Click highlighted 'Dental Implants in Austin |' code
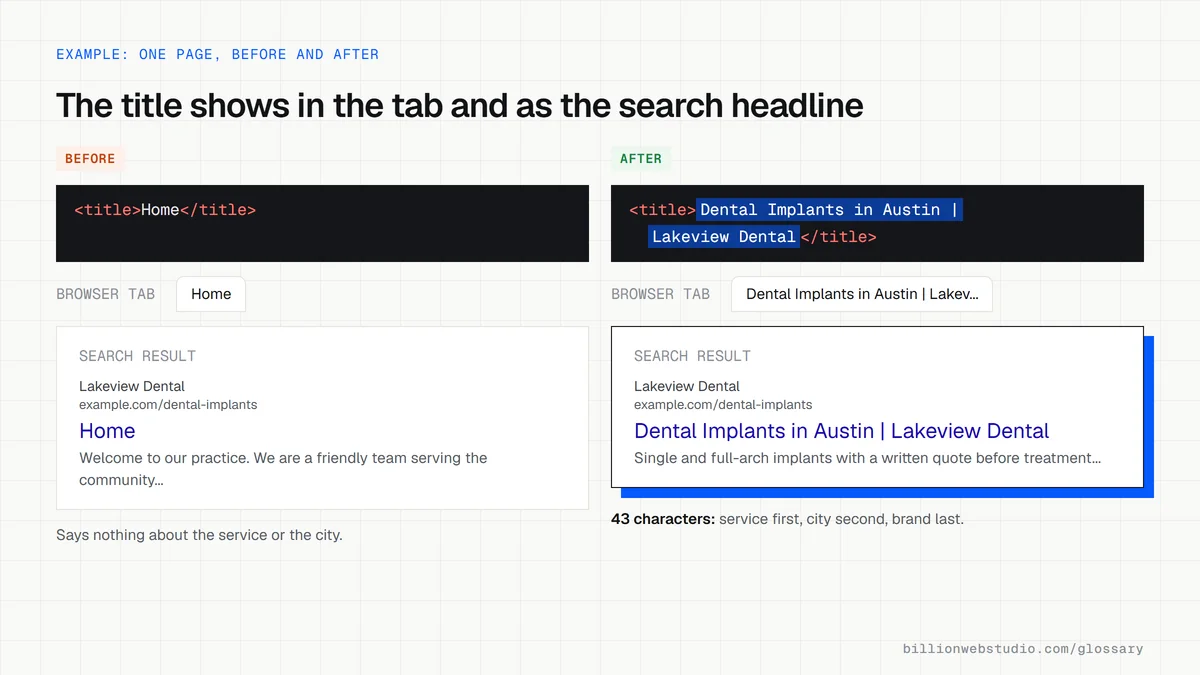This screenshot has width=1200, height=675. coord(829,210)
